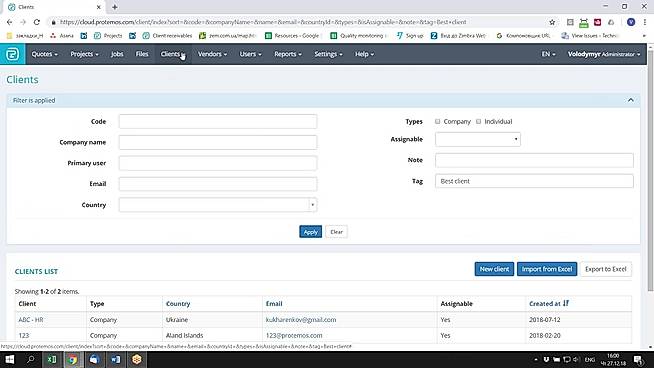
Task: Switch to Excel in taskbar
Action: [52, 359]
